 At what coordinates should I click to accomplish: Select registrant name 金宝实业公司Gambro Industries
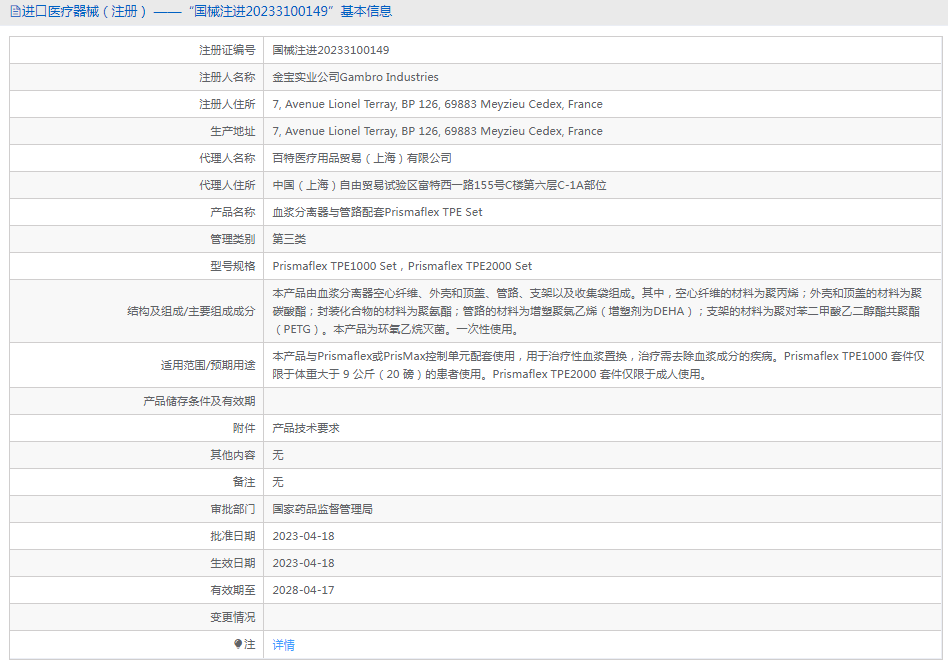356,77
